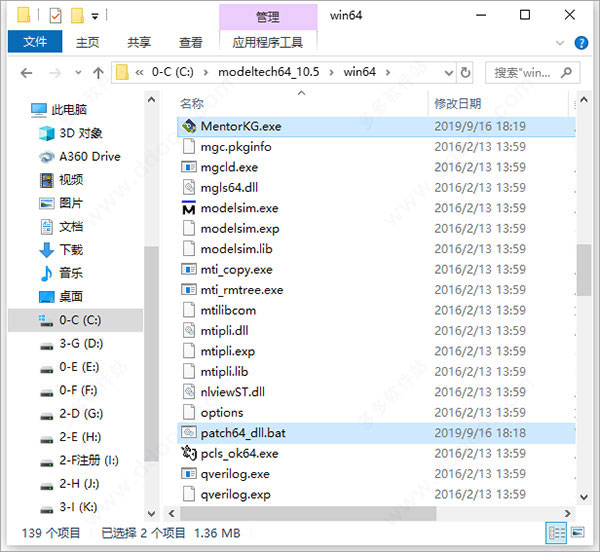Click the navigation pane scrollbar thumb
Viewport: 600px width, 552px height.
click(x=151, y=355)
